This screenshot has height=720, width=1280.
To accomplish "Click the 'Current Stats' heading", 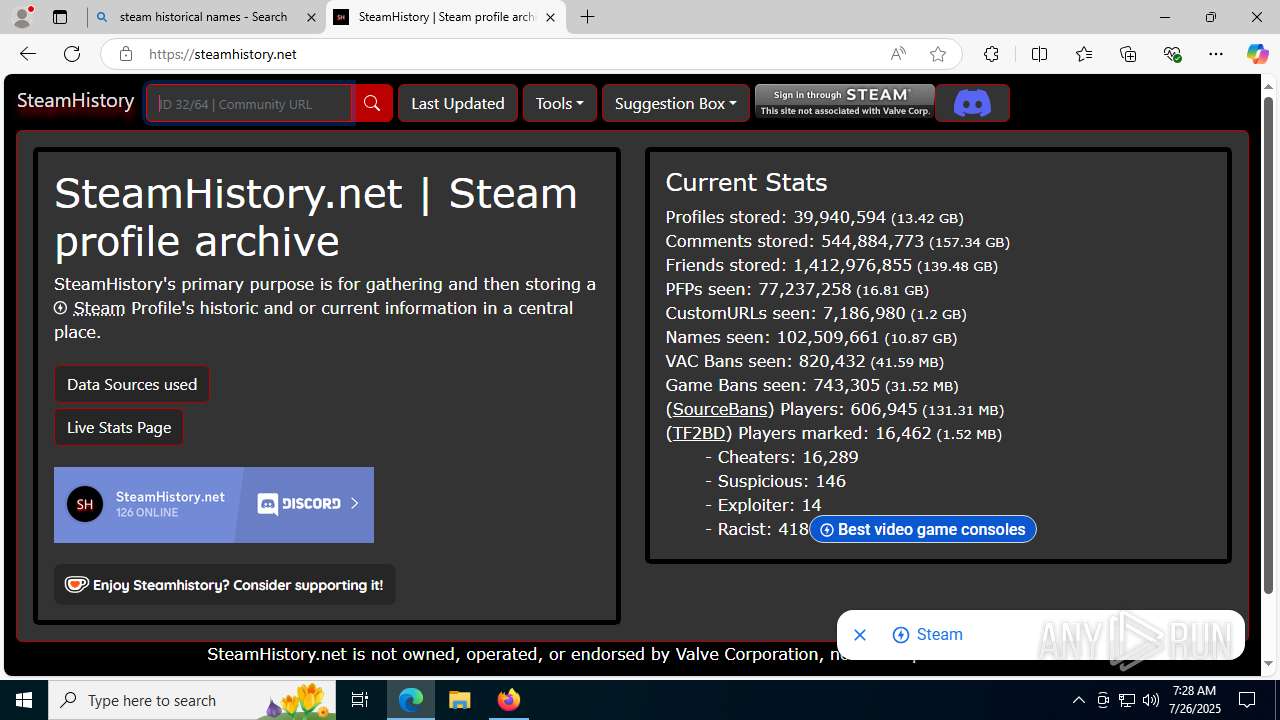I will (x=746, y=182).
